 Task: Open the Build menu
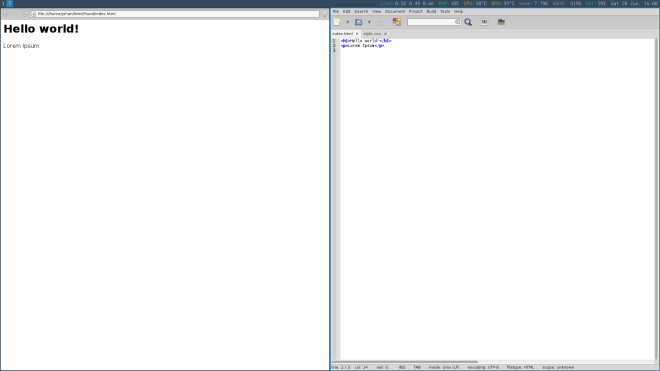pos(431,11)
